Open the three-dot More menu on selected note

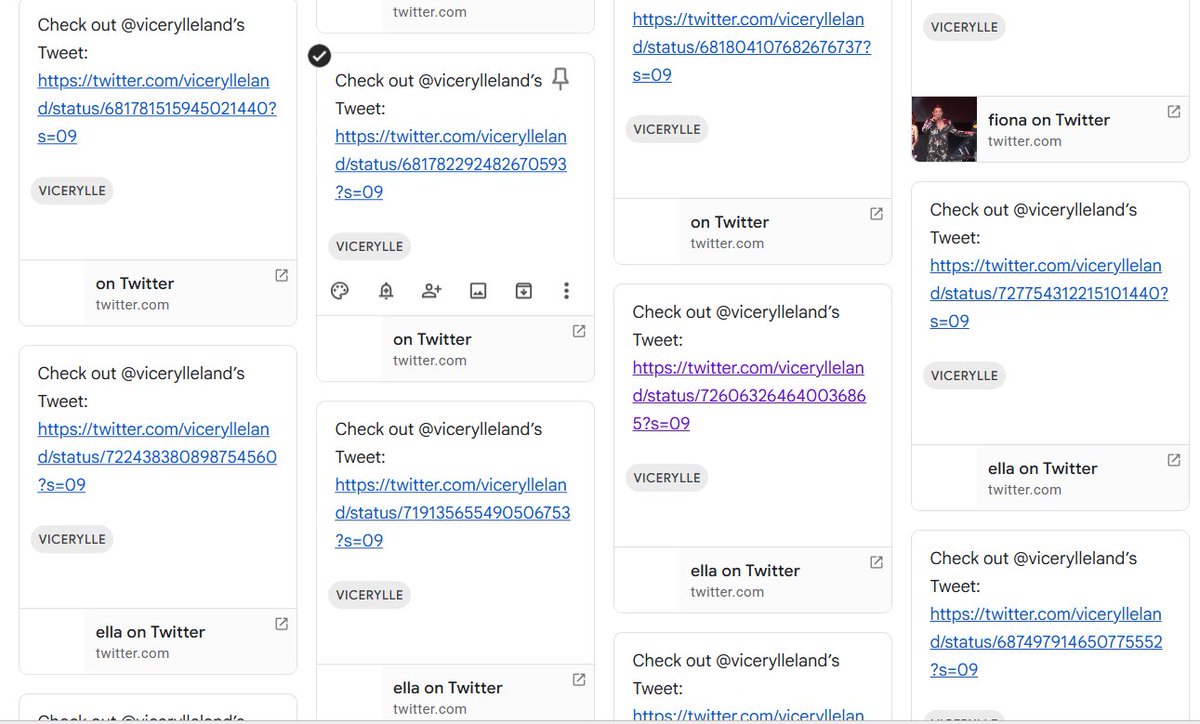coord(567,291)
